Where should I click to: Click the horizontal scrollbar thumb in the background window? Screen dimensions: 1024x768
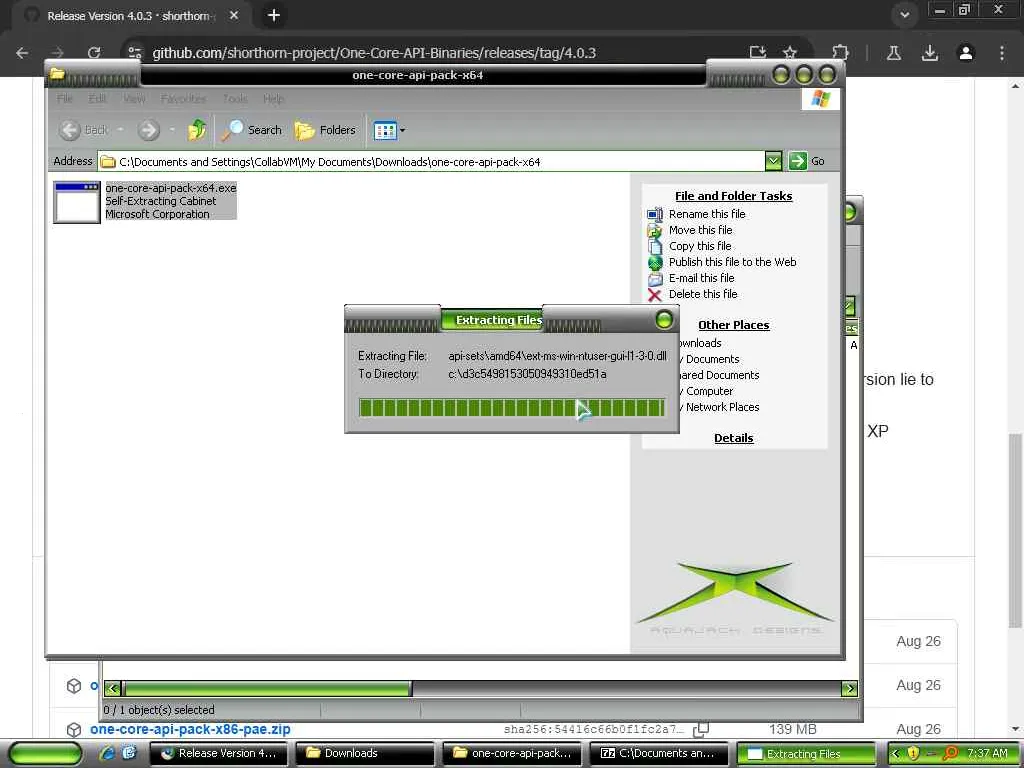coord(268,688)
